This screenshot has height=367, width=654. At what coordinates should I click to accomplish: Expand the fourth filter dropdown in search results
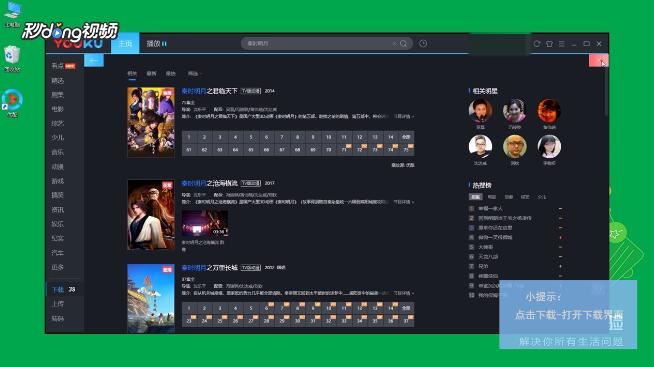pos(194,73)
